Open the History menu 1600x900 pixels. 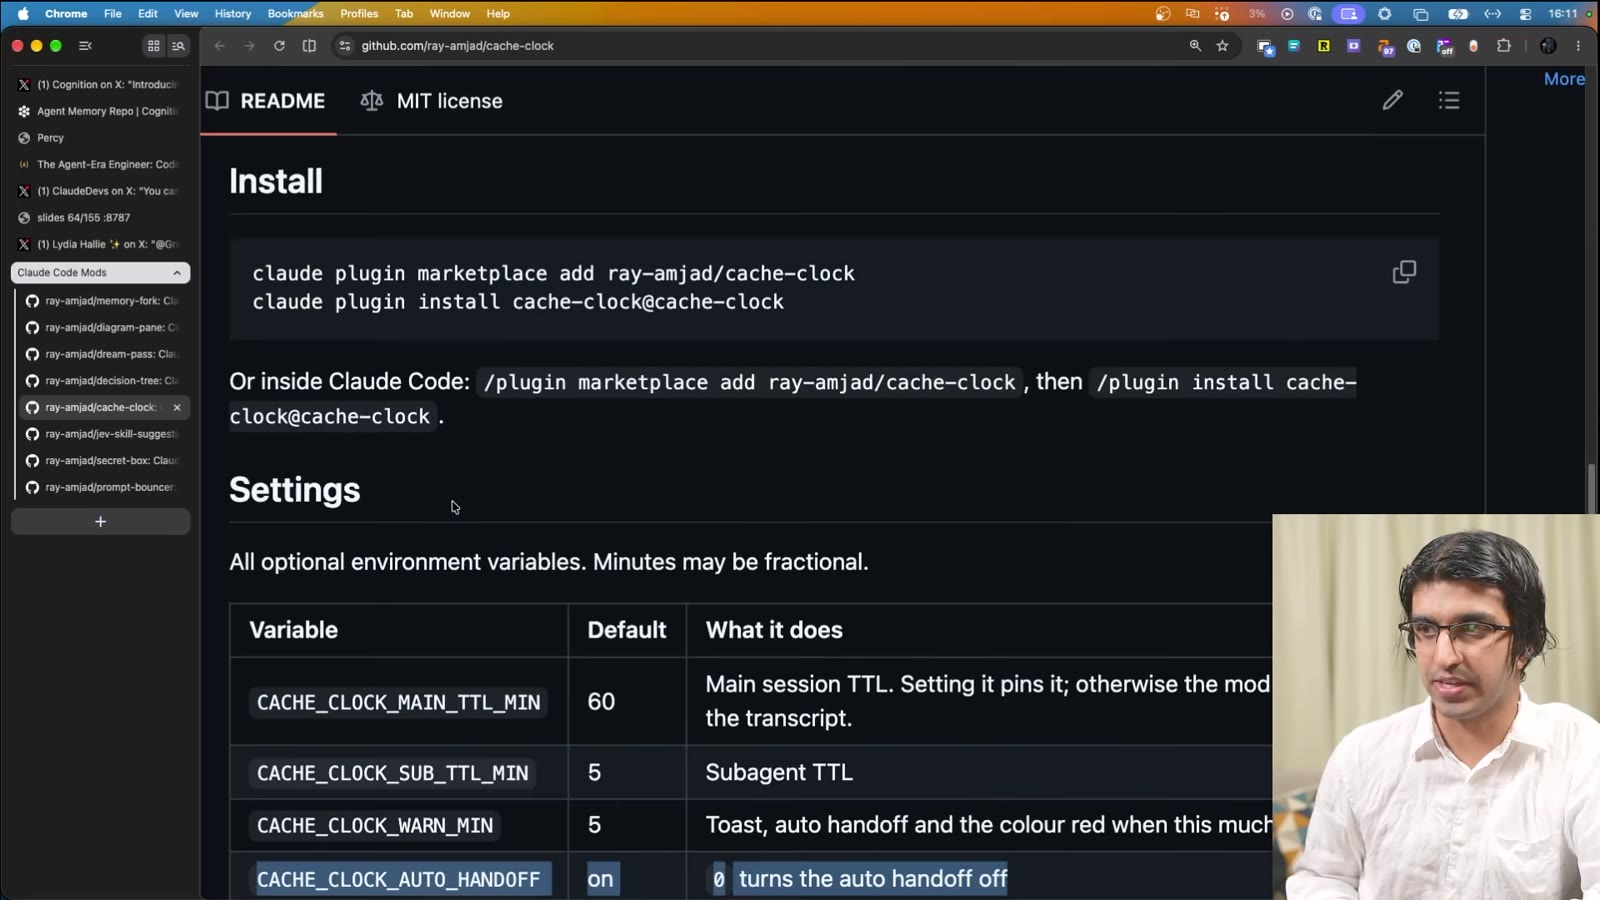[x=232, y=14]
